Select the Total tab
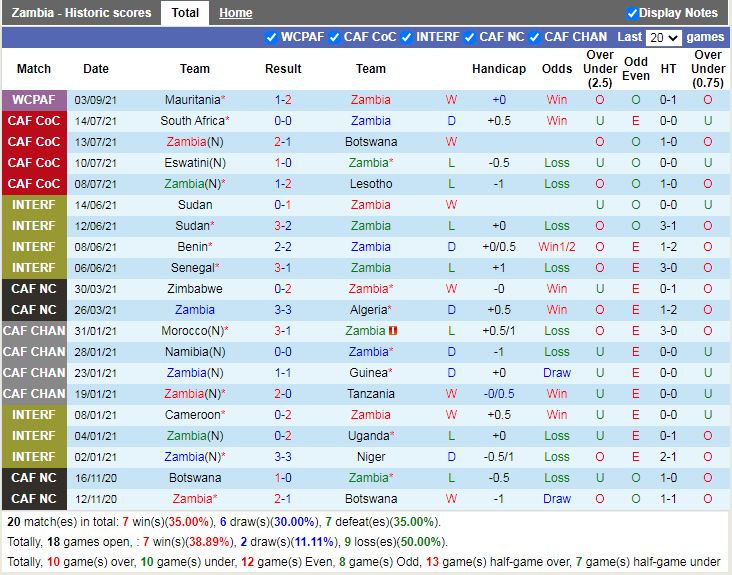This screenshot has height=575, width=732. click(x=184, y=13)
